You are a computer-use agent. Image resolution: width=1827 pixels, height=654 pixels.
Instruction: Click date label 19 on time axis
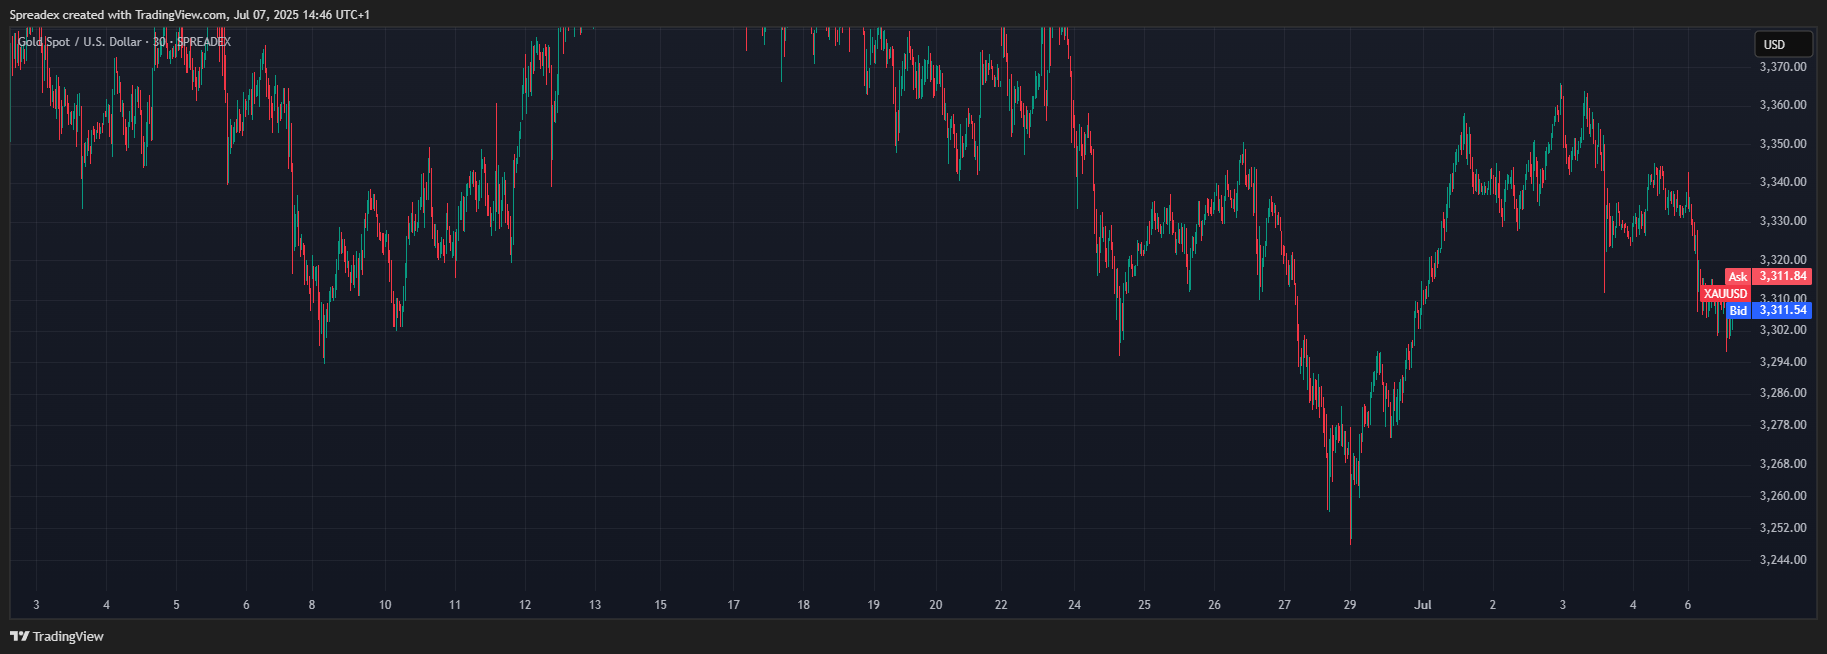coord(873,605)
